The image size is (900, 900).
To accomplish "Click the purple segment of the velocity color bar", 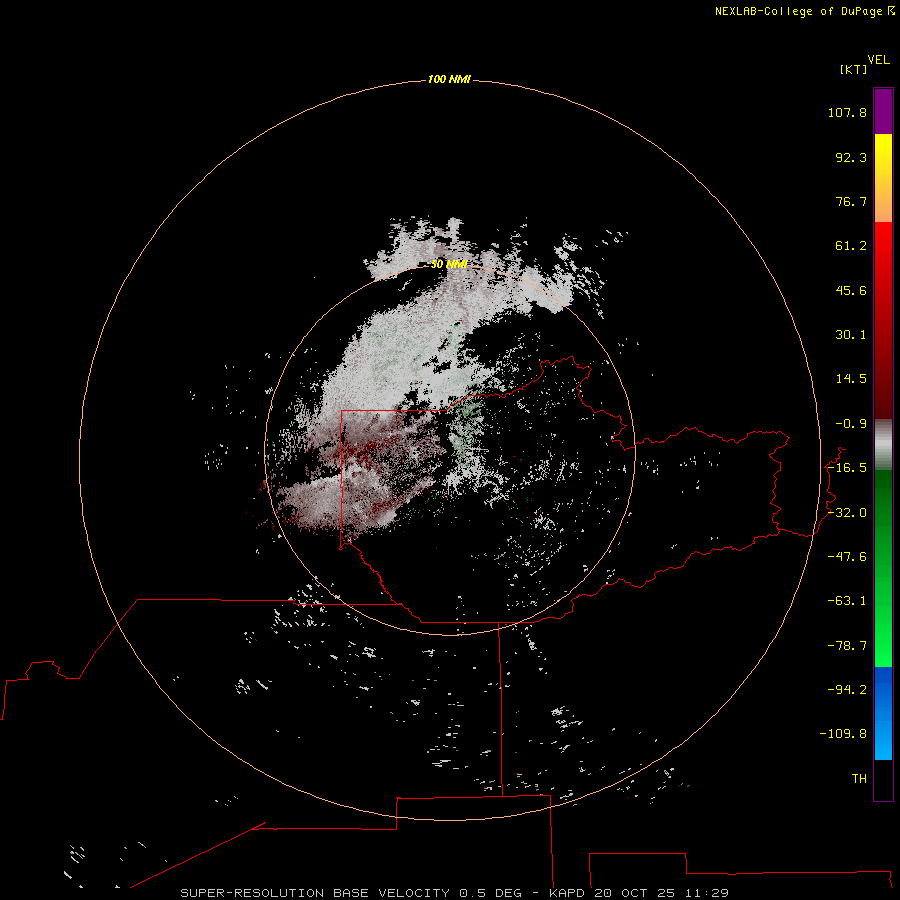I will click(x=883, y=111).
